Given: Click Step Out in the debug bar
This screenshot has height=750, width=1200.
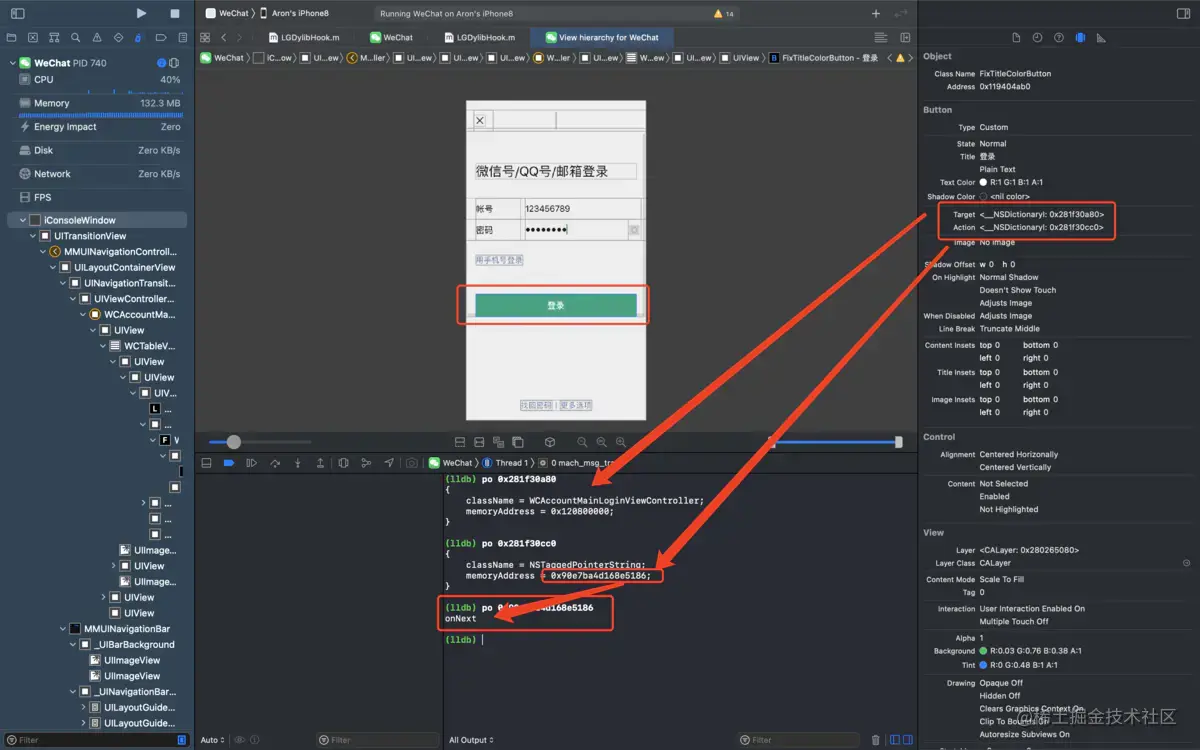Looking at the screenshot, I should point(320,463).
